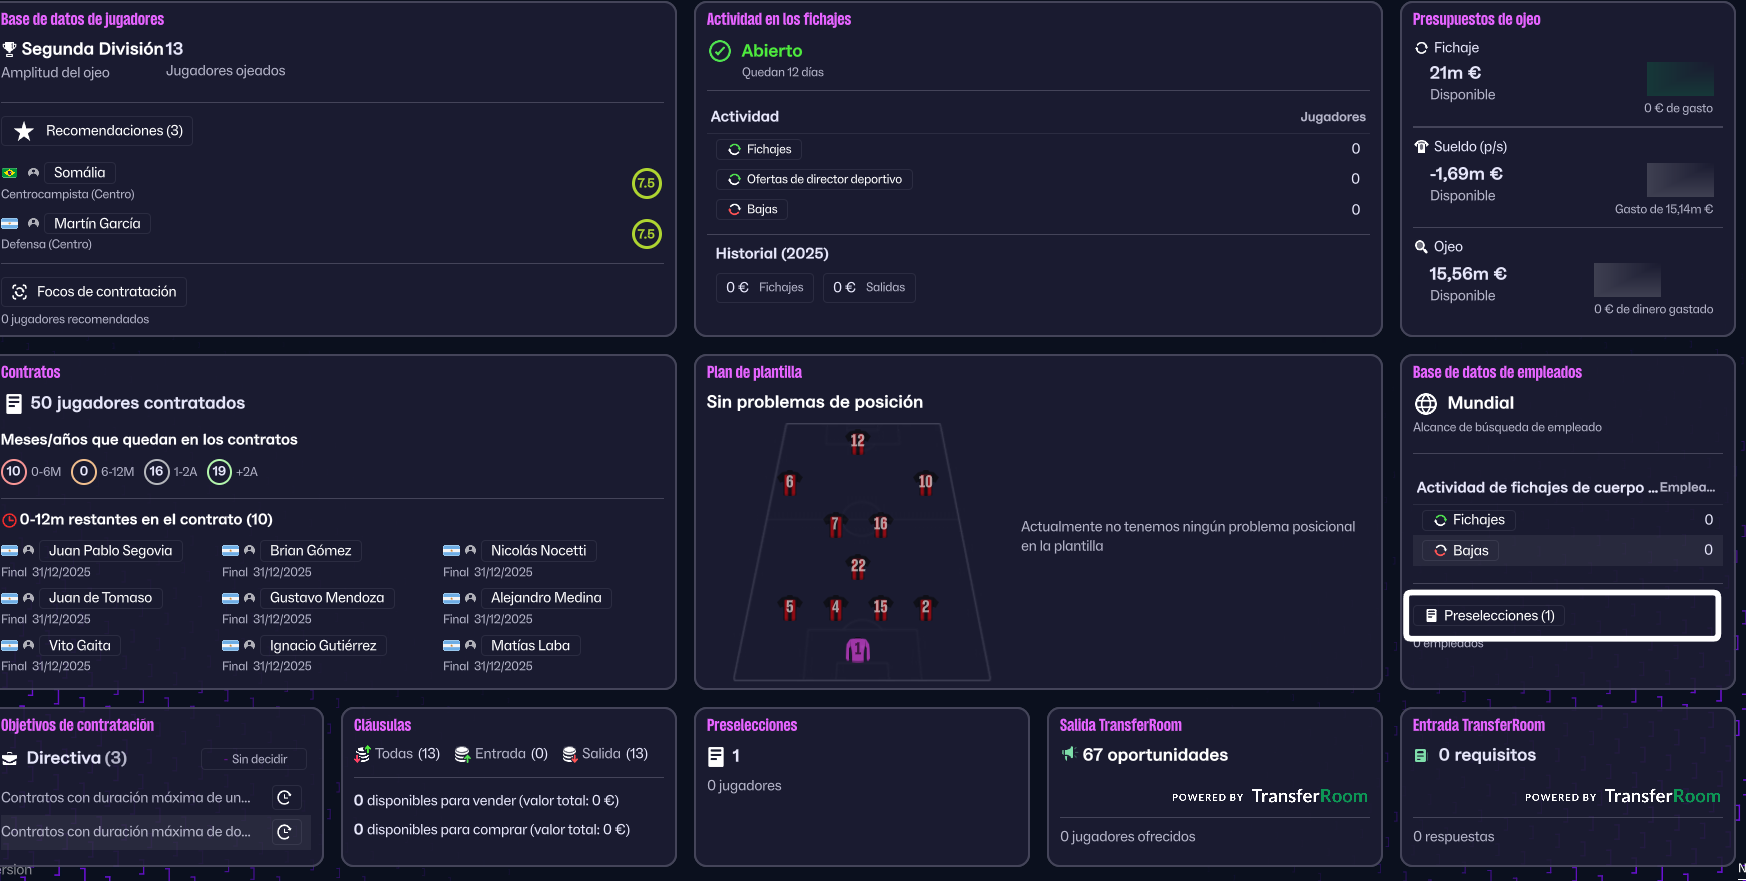Click the icon beside 0 requisitos

1421,756
